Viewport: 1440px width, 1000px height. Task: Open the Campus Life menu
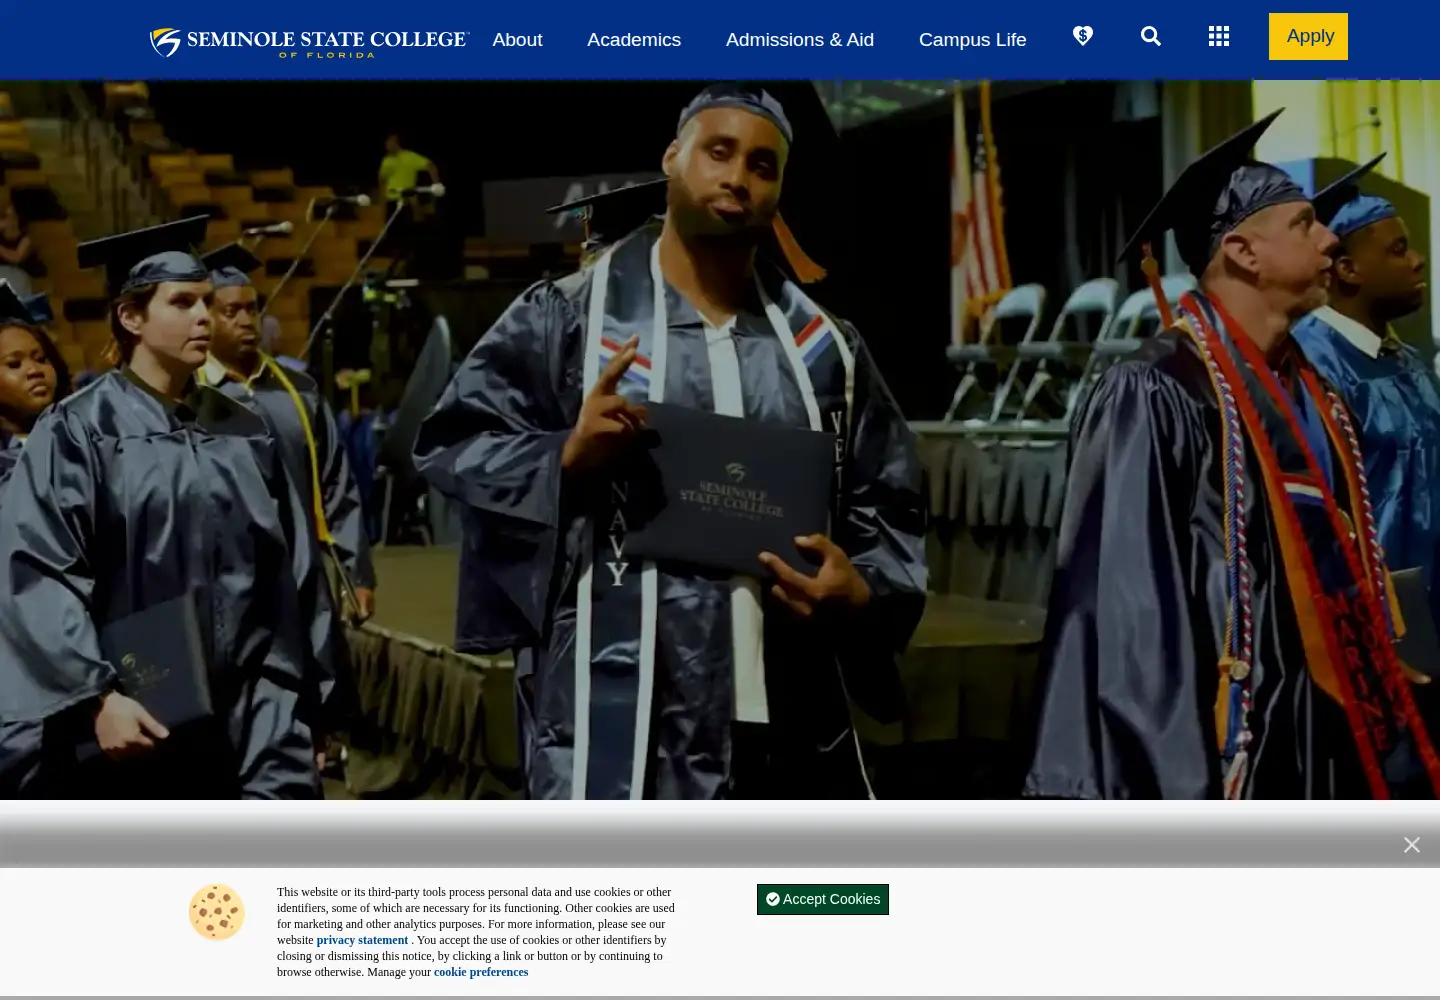click(x=973, y=40)
